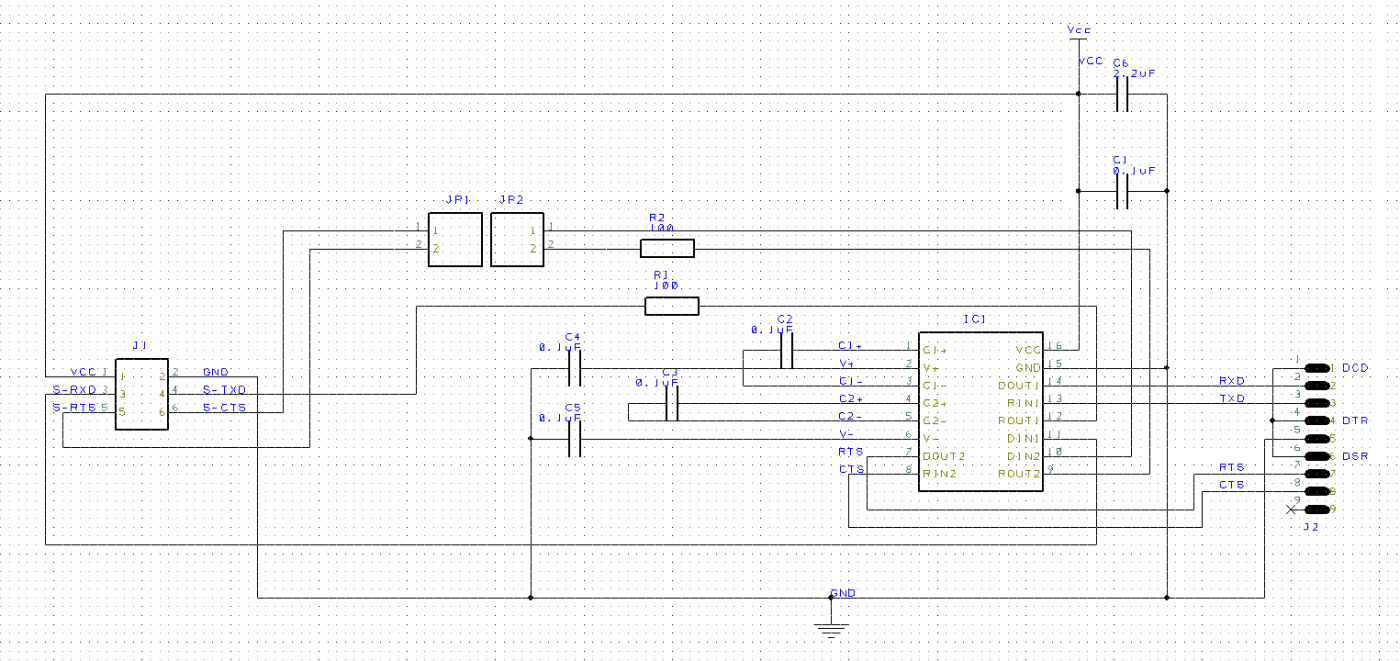The height and width of the screenshot is (661, 1400).
Task: Select capacitor C4 symbol
Action: (x=575, y=369)
